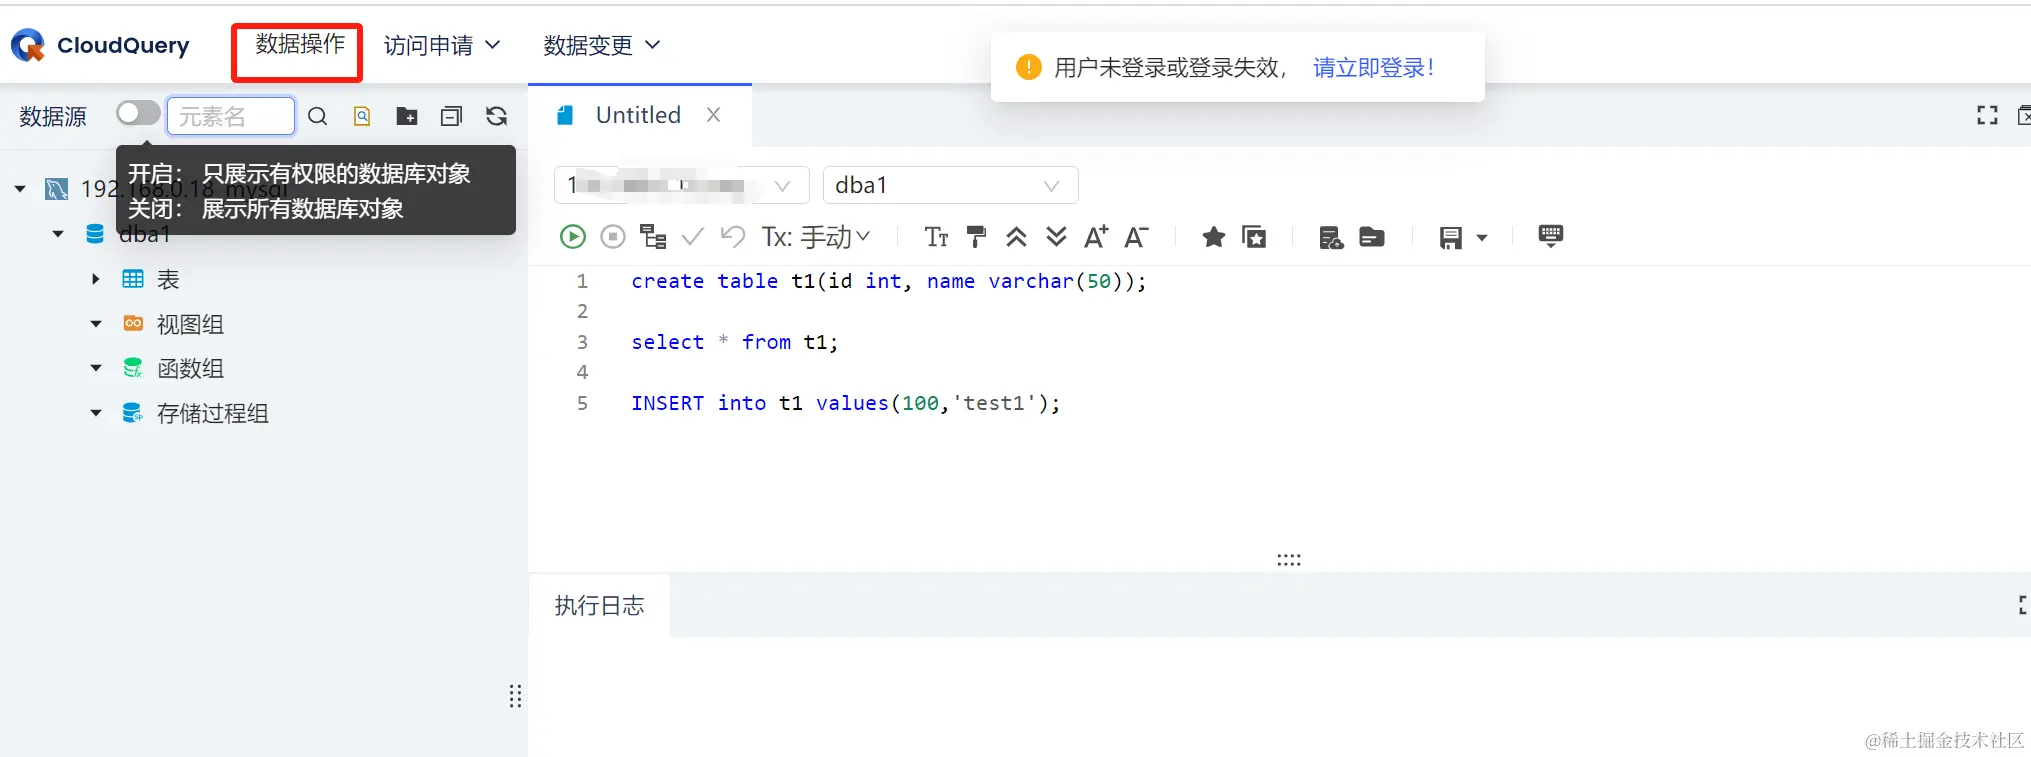Click the 数据源 panel label
Viewport: 2031px width, 757px height.
coord(53,116)
